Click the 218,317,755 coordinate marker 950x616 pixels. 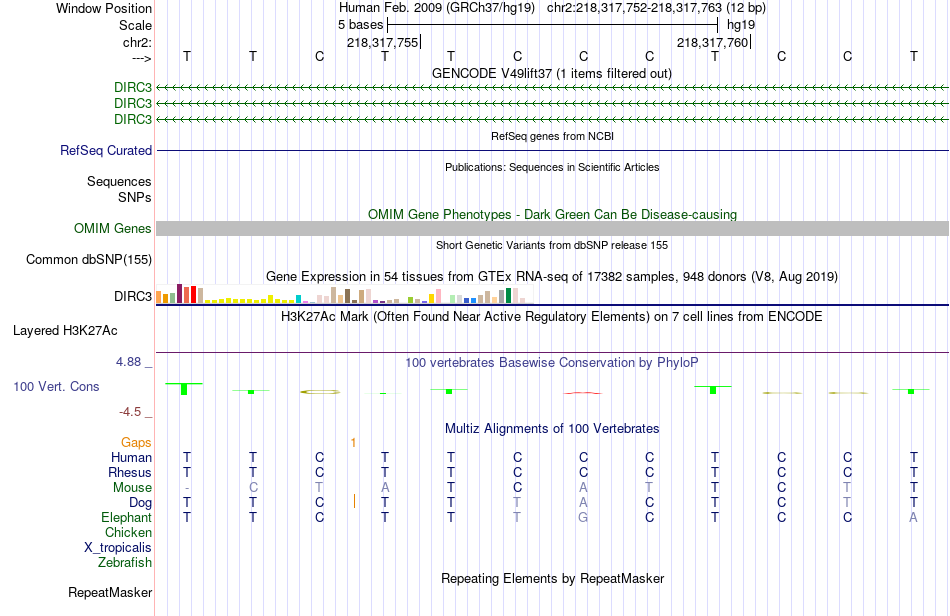tap(382, 42)
